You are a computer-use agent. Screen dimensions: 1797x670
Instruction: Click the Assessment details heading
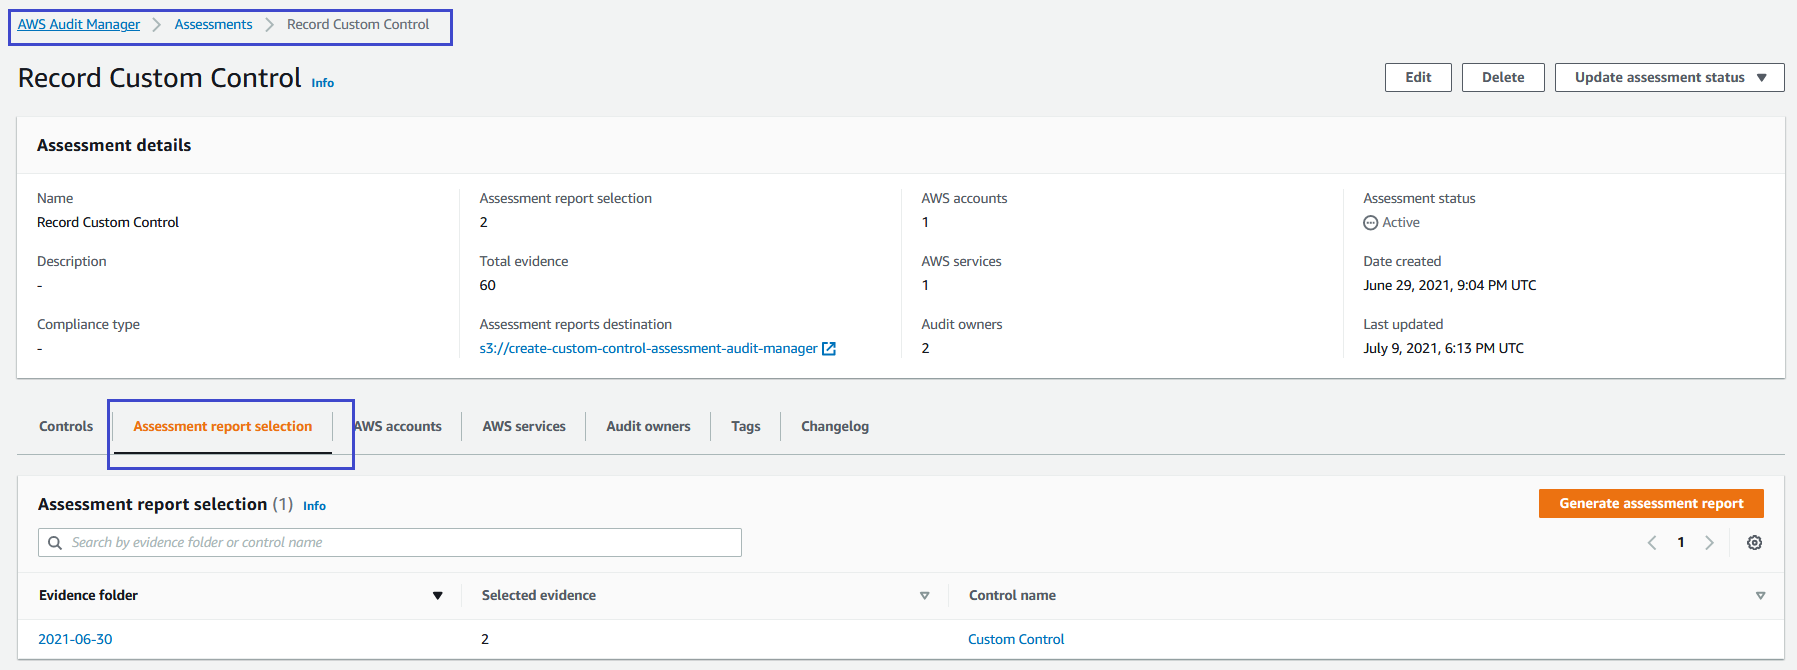click(x=114, y=146)
